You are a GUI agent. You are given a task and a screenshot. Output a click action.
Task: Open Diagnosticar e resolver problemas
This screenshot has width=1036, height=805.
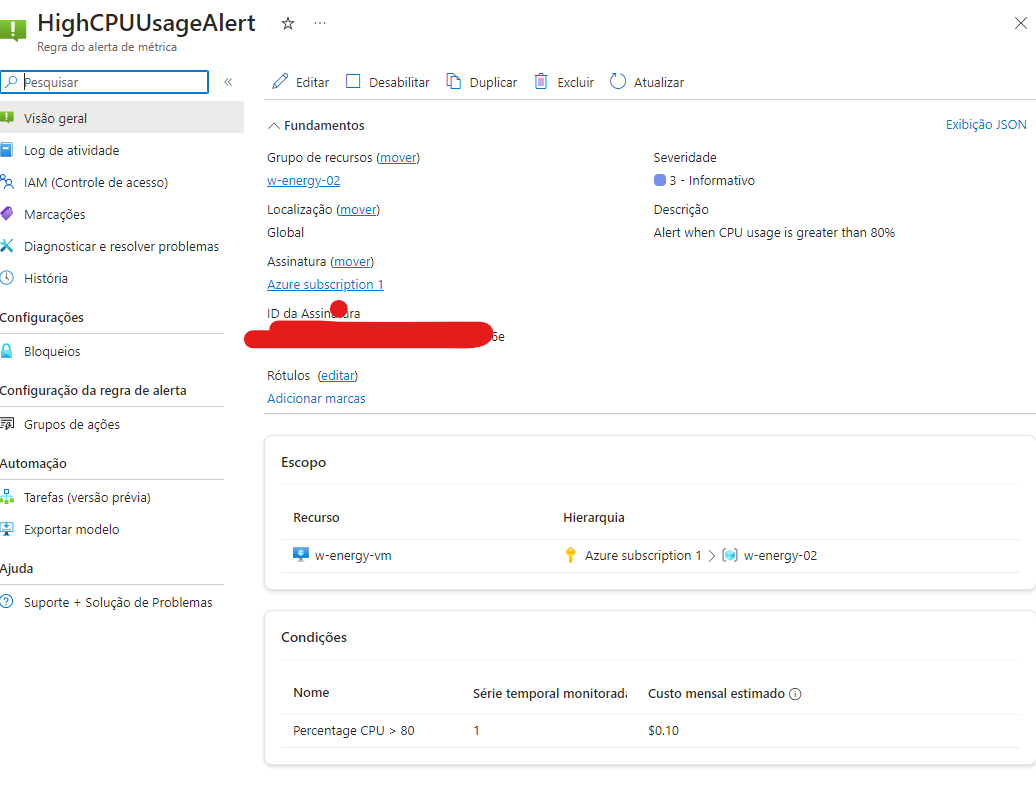point(122,246)
